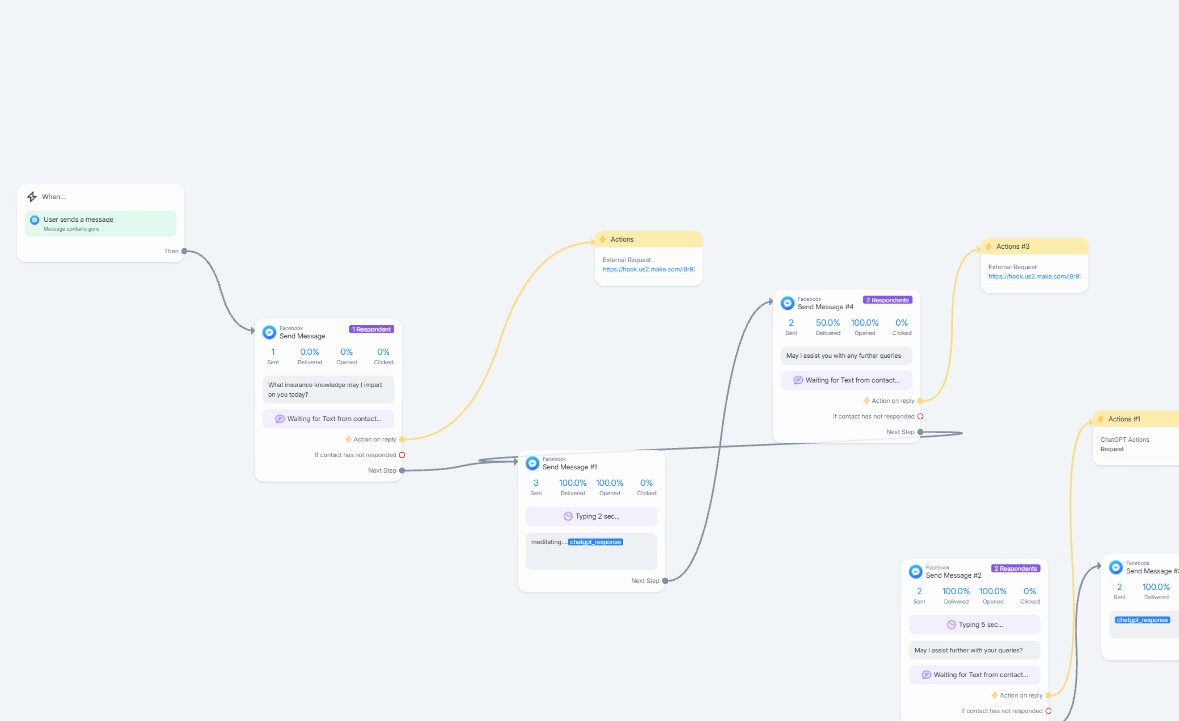1179x721 pixels.
Task: Click the "0%" Clicked stat on Send Message #2
Action: click(1030, 591)
